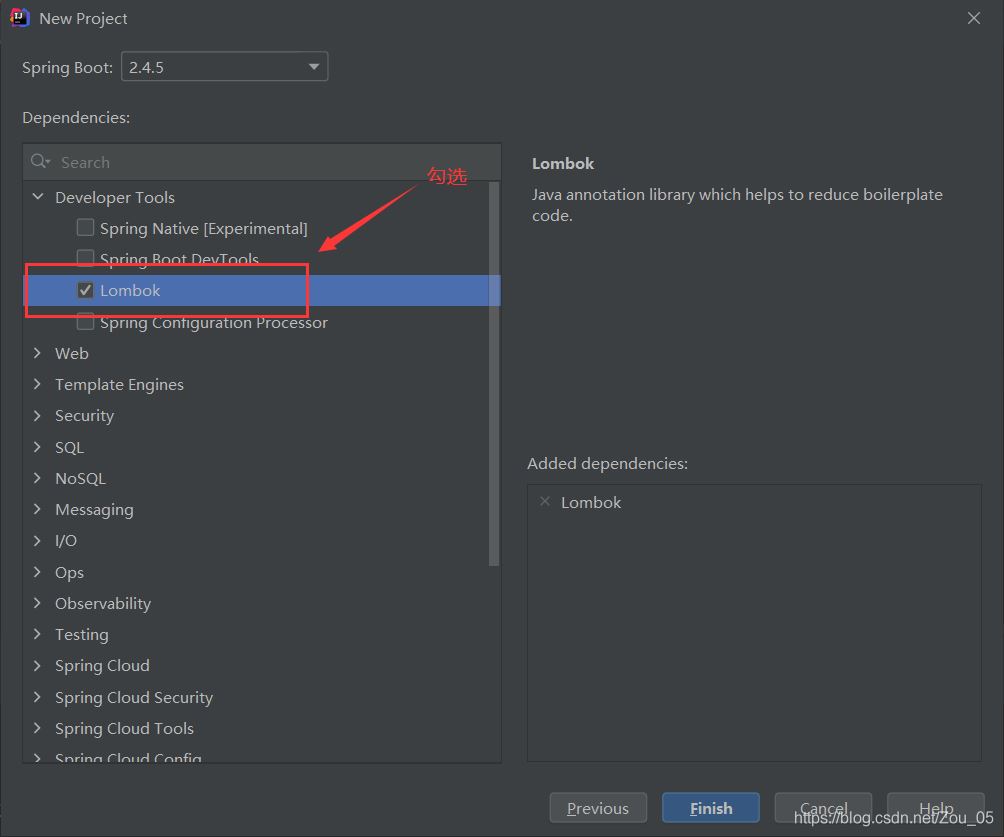The width and height of the screenshot is (1004, 837).
Task: Expand the Spring Cloud category
Action: [x=38, y=665]
